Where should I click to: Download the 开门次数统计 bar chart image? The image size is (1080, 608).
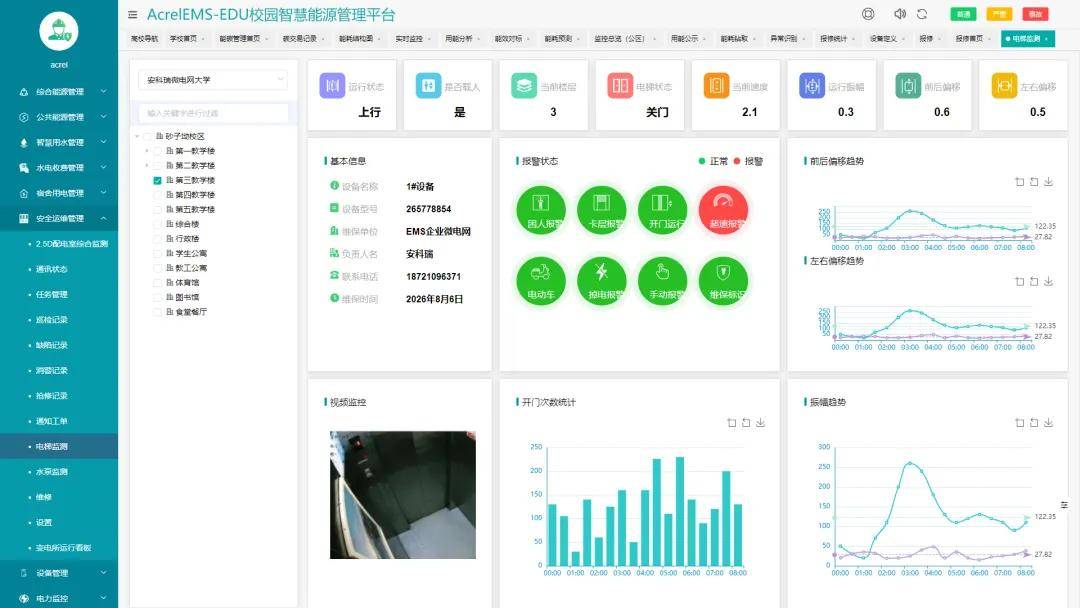click(x=760, y=423)
